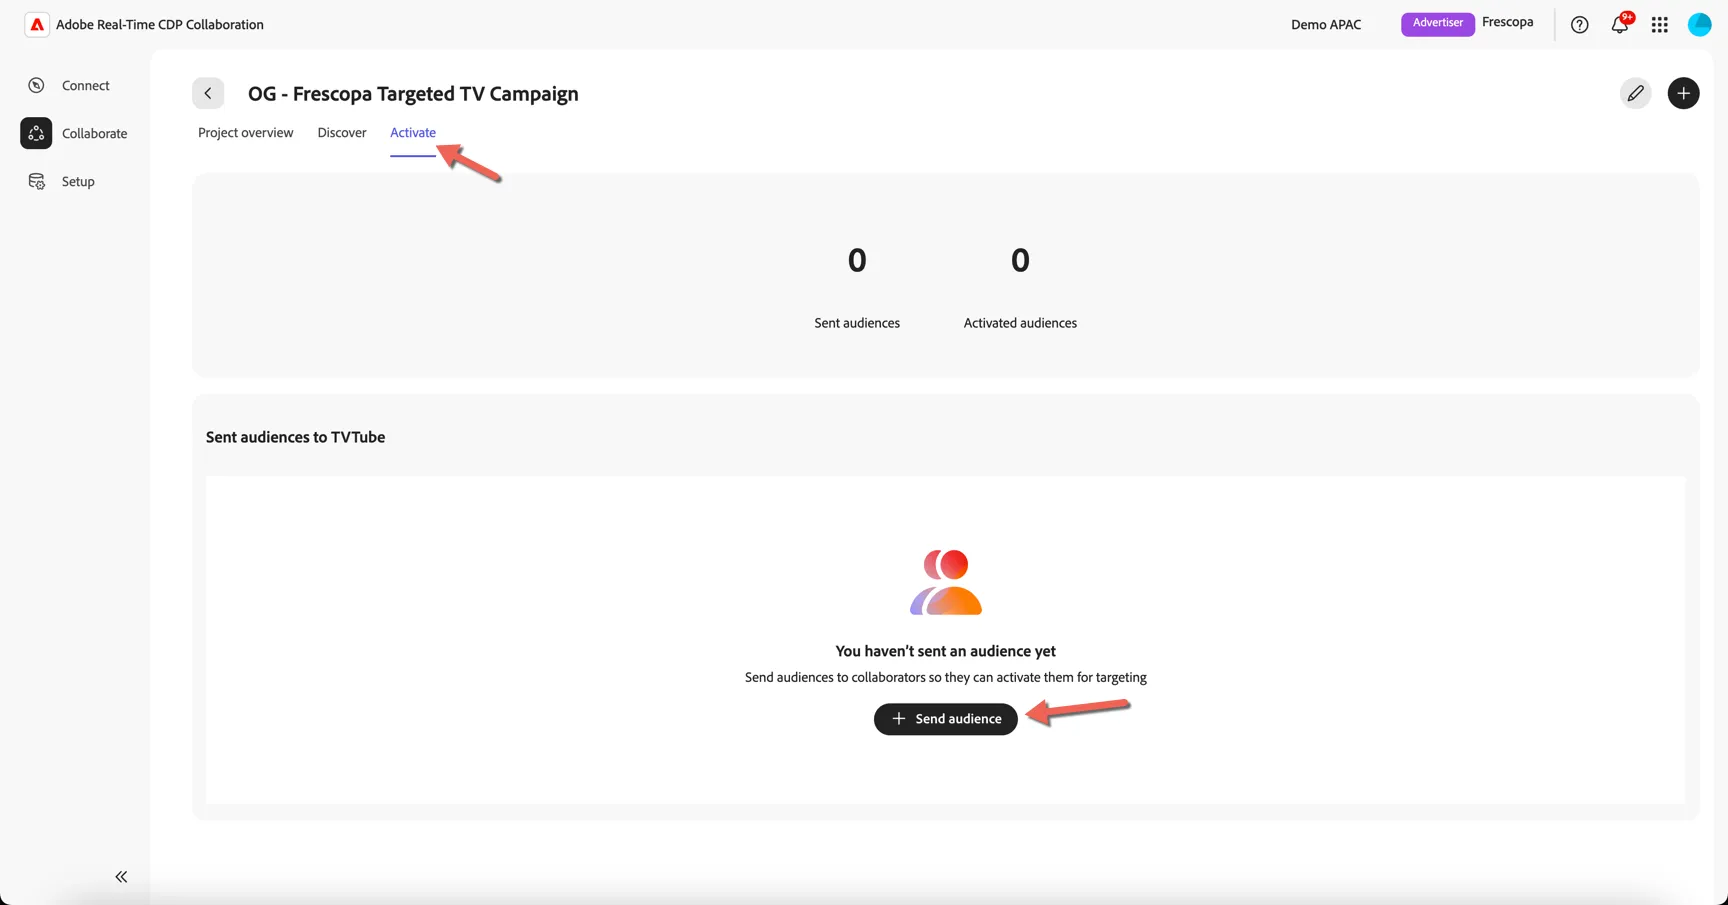Click the audience people illustration

pos(945,582)
